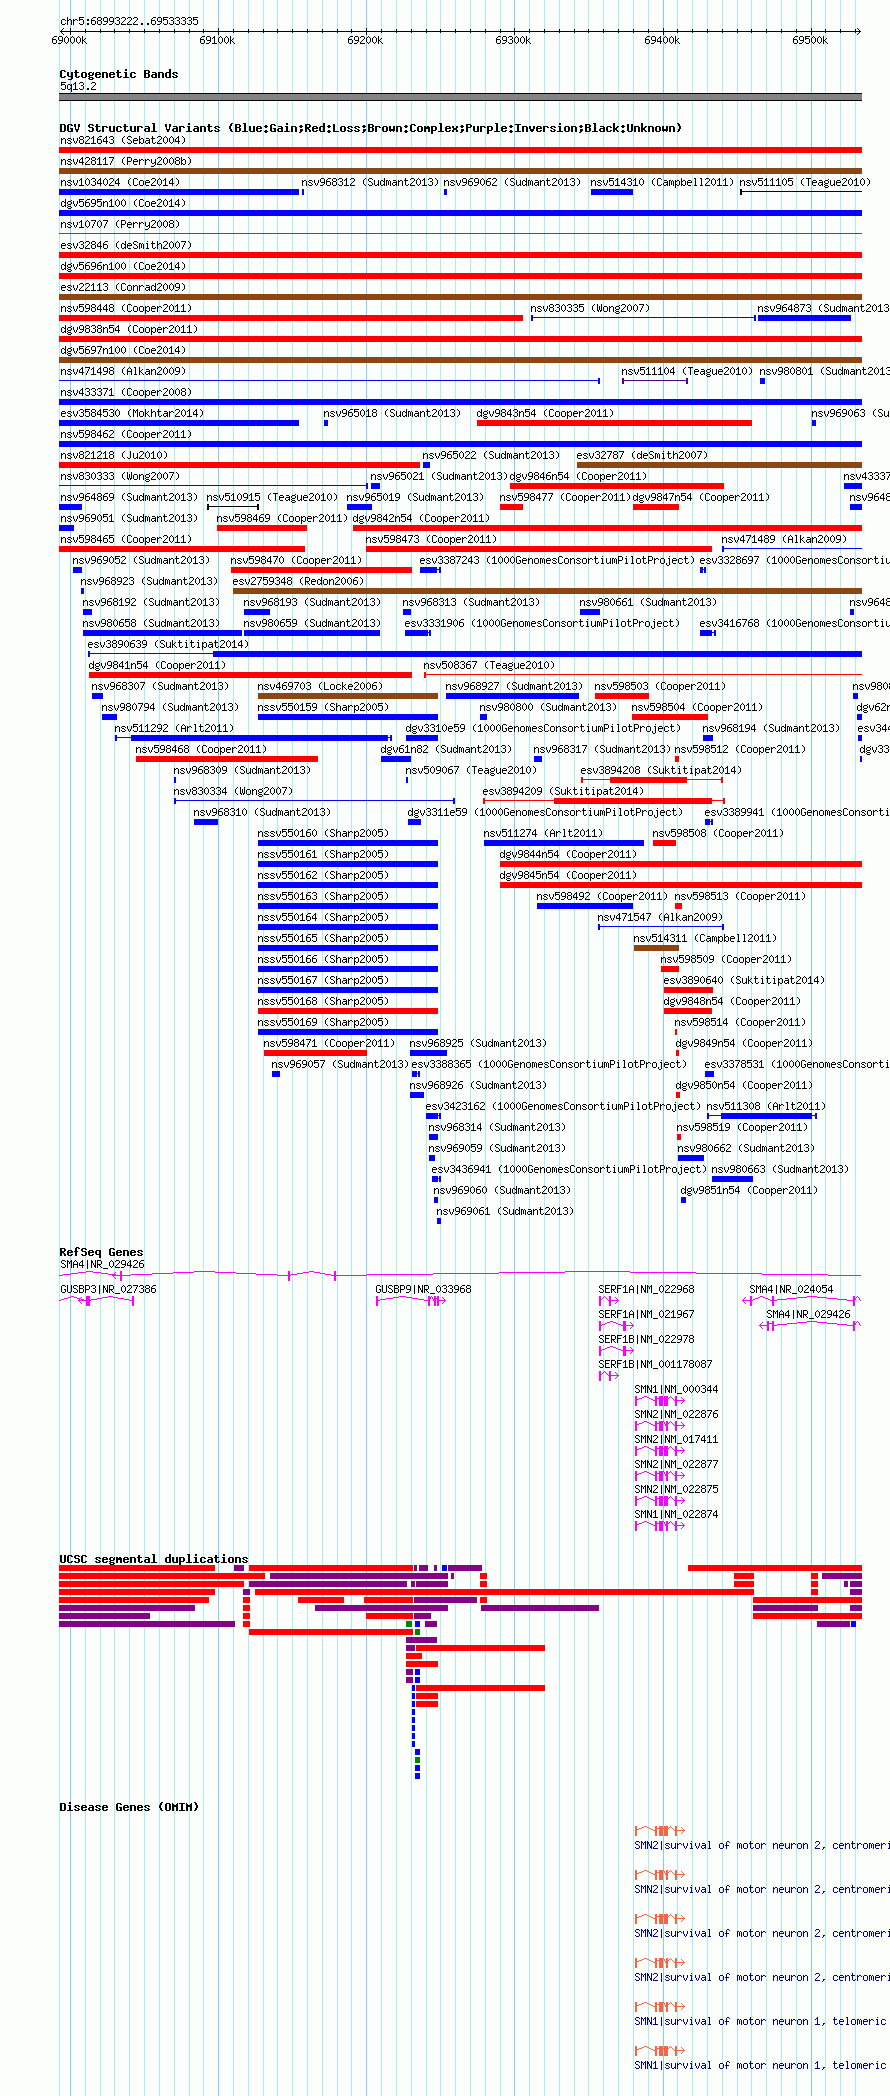This screenshot has height=2096, width=890.
Task: Click gene SERF1A|NM_022968
Action: [x=646, y=1289]
